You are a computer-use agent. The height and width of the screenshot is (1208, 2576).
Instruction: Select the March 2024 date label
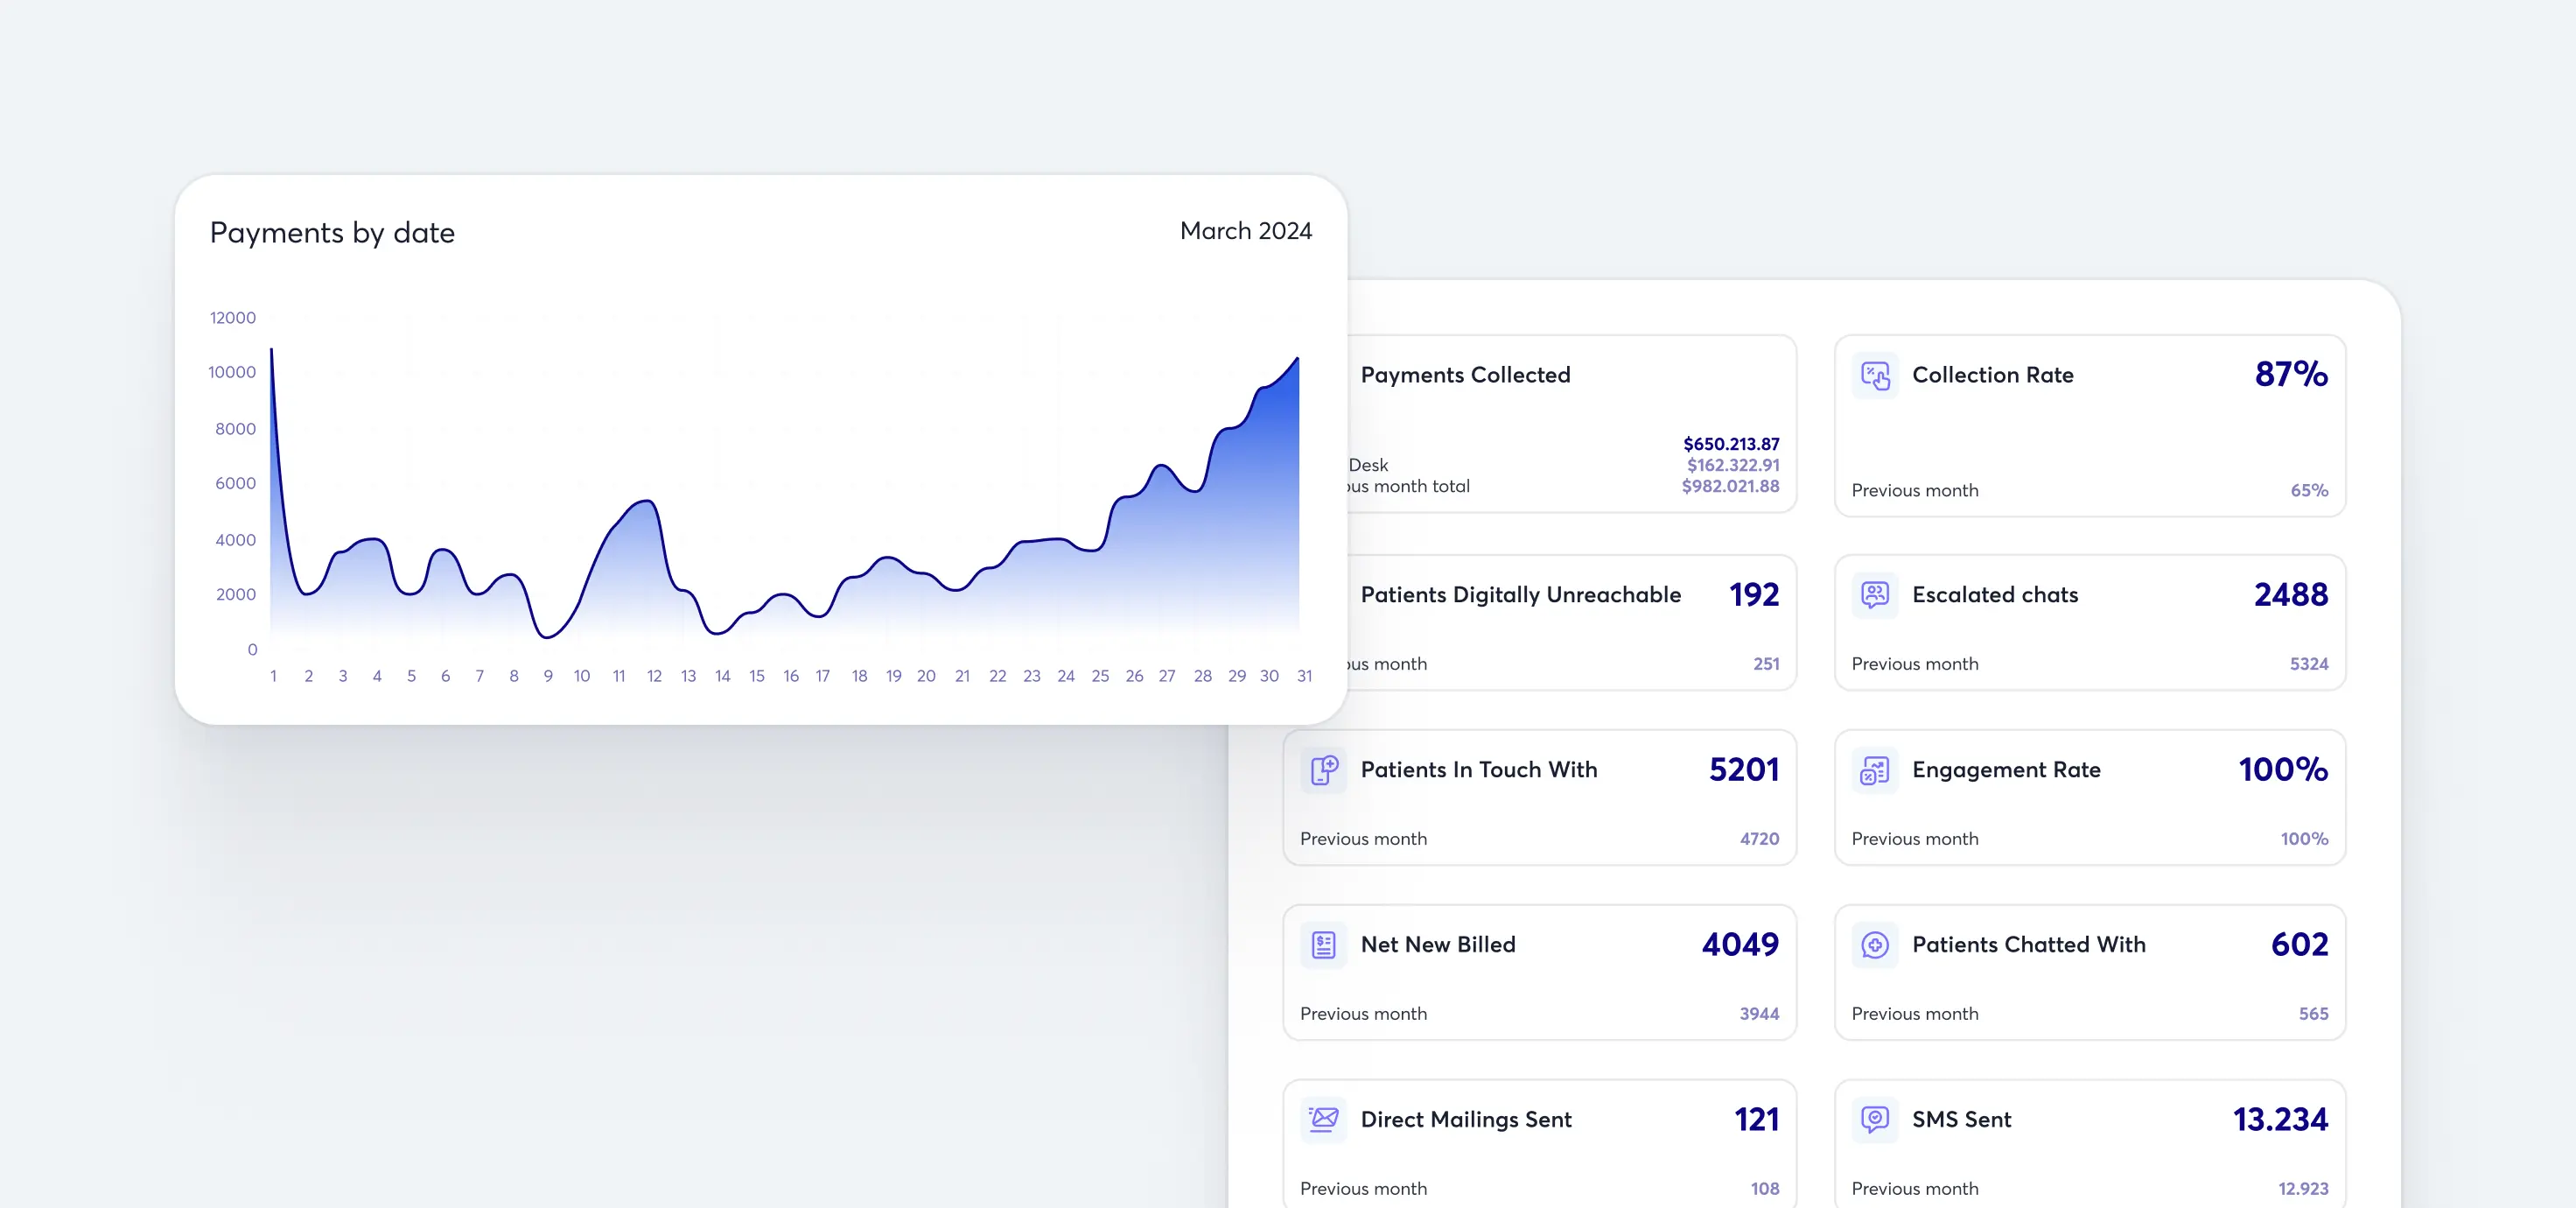click(1245, 231)
